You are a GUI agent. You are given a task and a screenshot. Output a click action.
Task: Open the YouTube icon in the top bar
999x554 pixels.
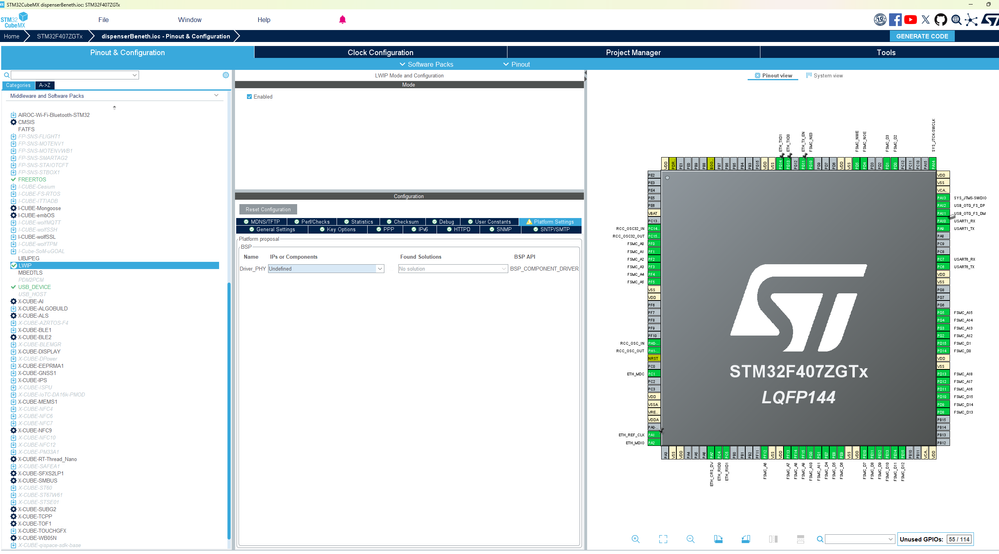click(x=911, y=19)
